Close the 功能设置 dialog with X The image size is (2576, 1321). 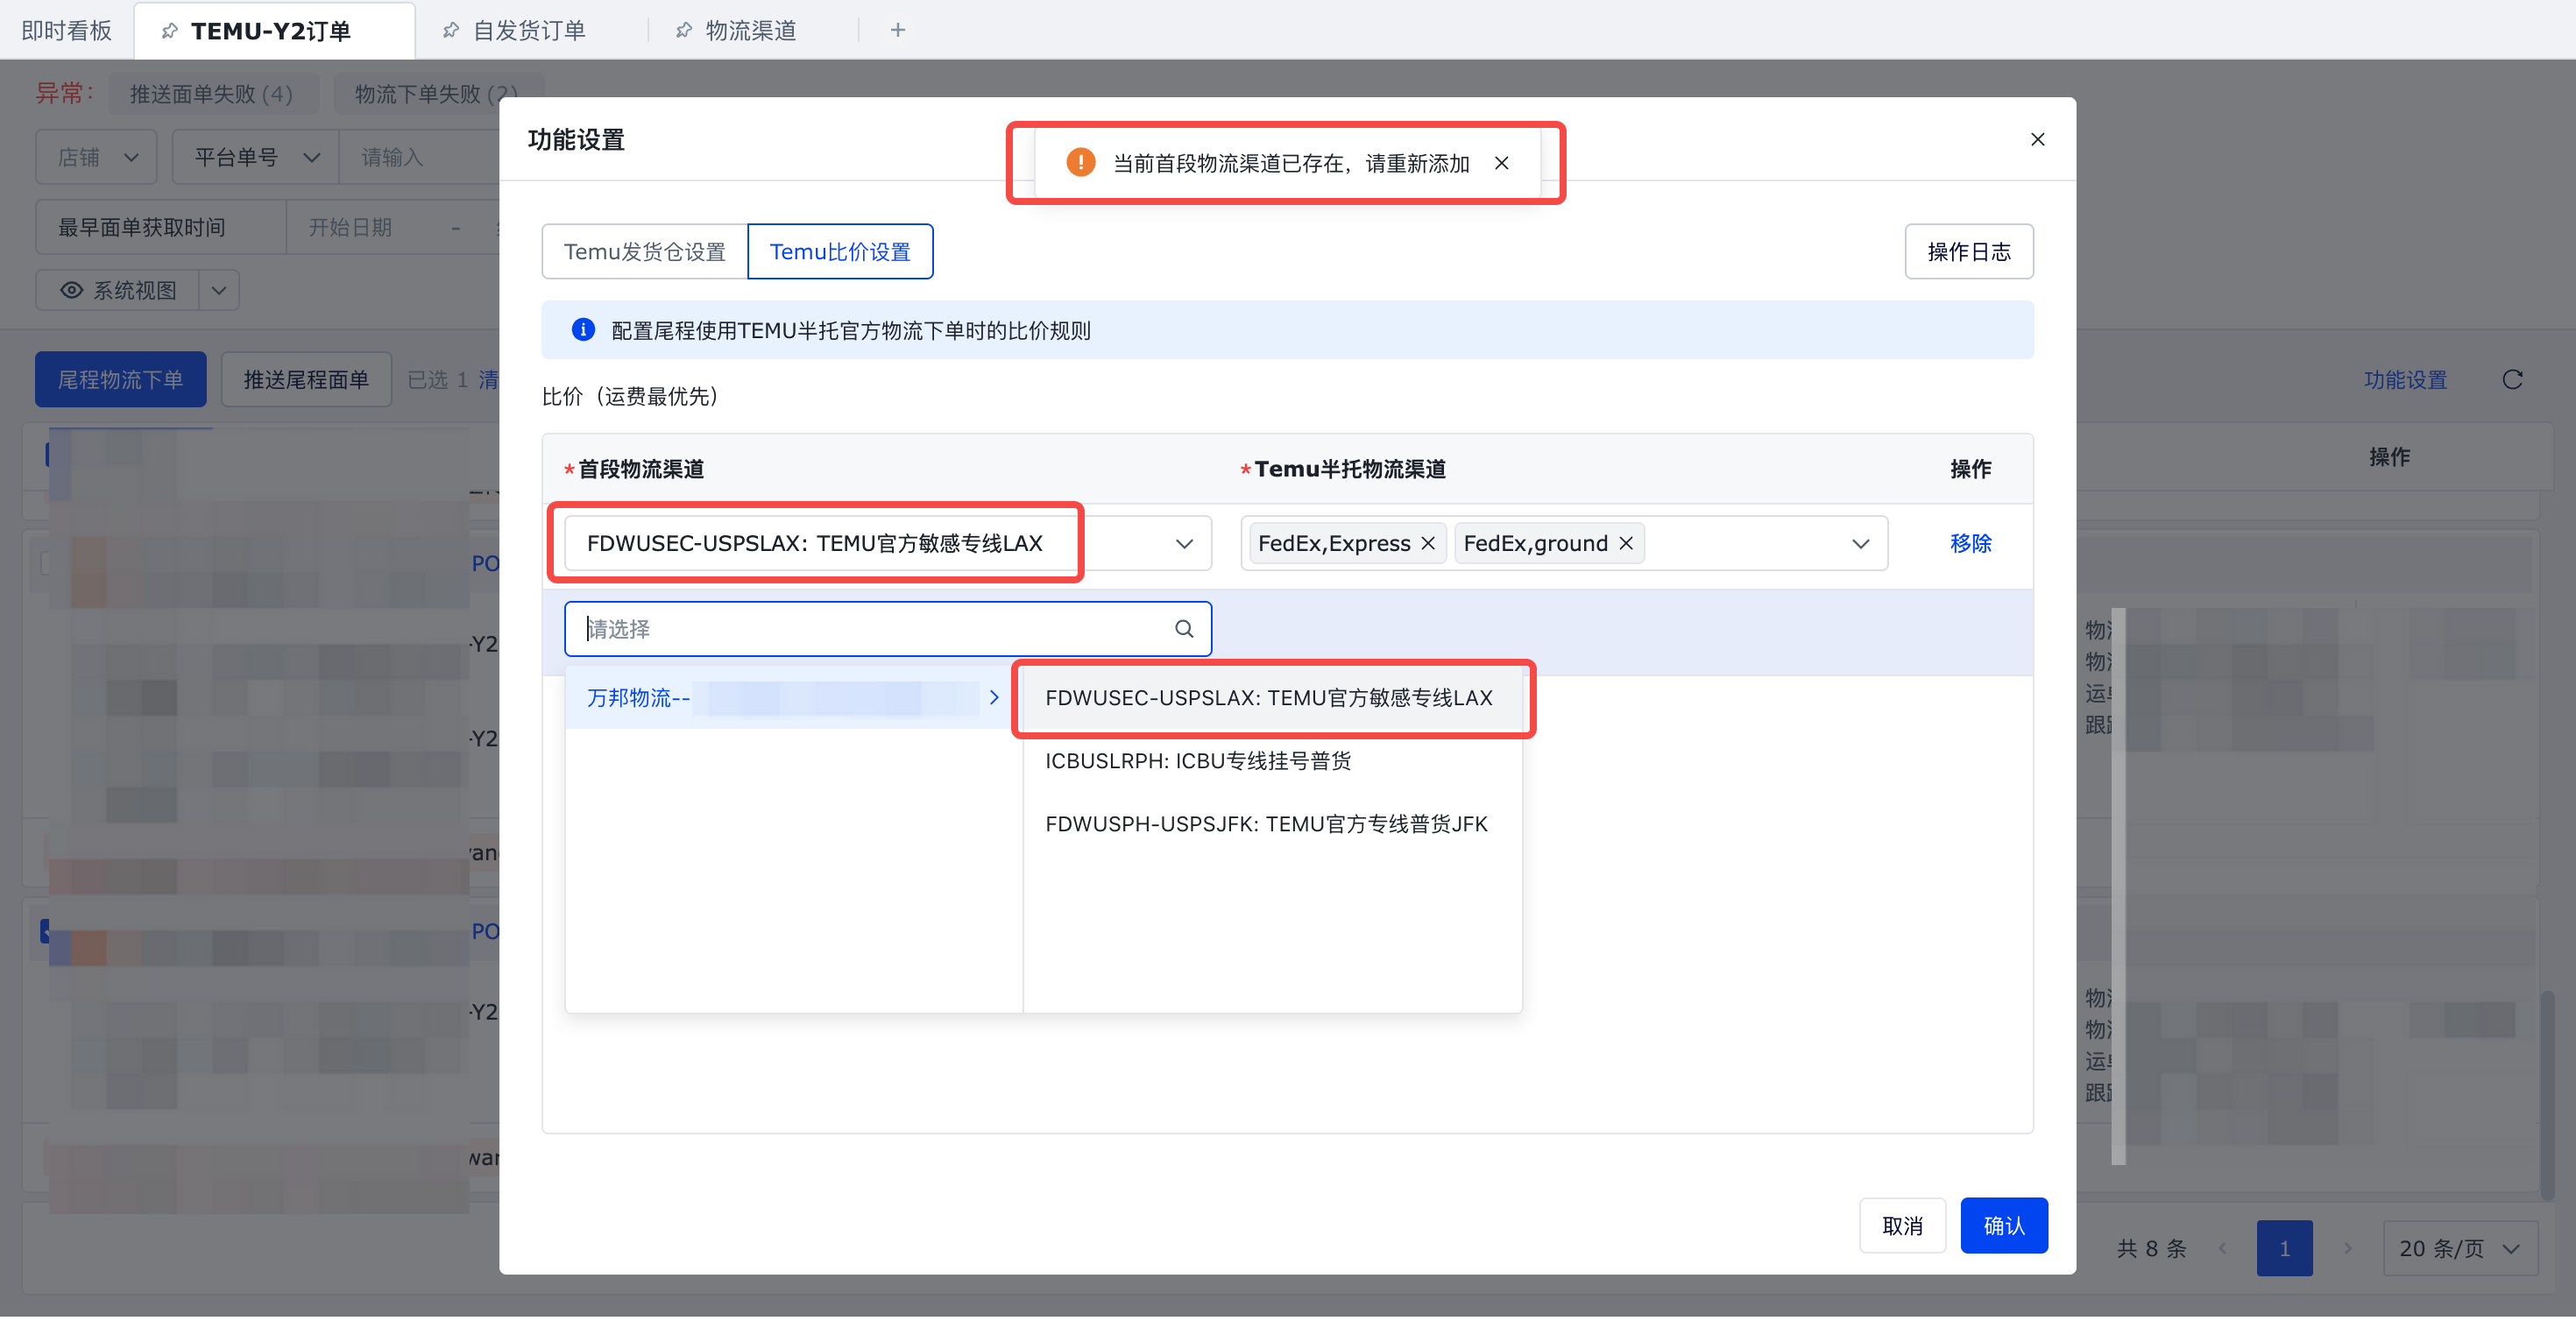click(2037, 139)
